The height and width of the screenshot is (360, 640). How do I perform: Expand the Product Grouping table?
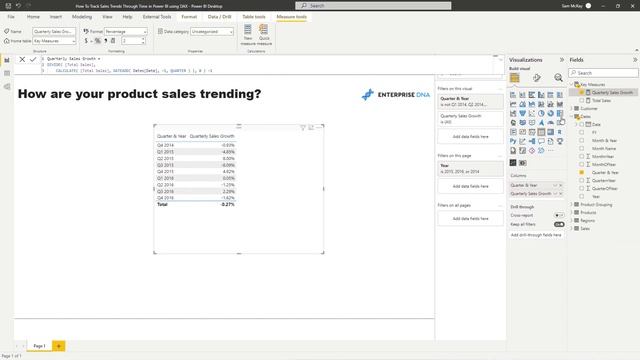572,204
